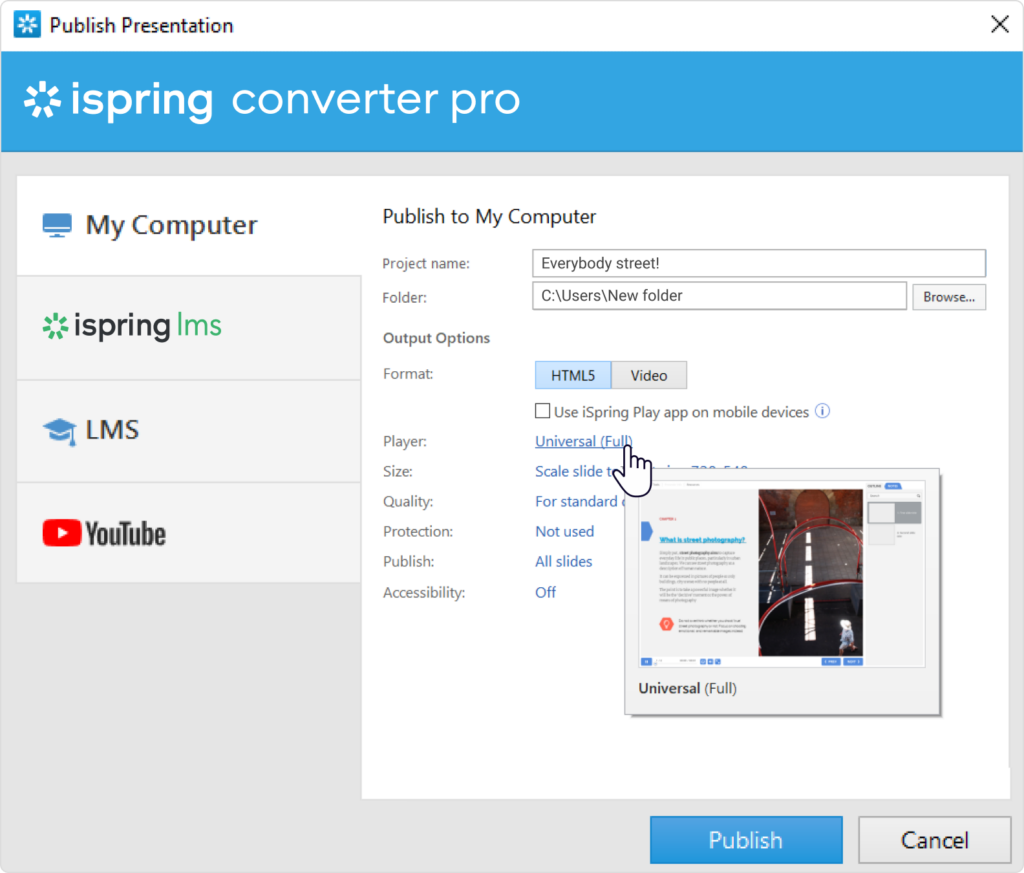
Task: Click the Universal (Full) preview caption
Action: click(x=688, y=688)
